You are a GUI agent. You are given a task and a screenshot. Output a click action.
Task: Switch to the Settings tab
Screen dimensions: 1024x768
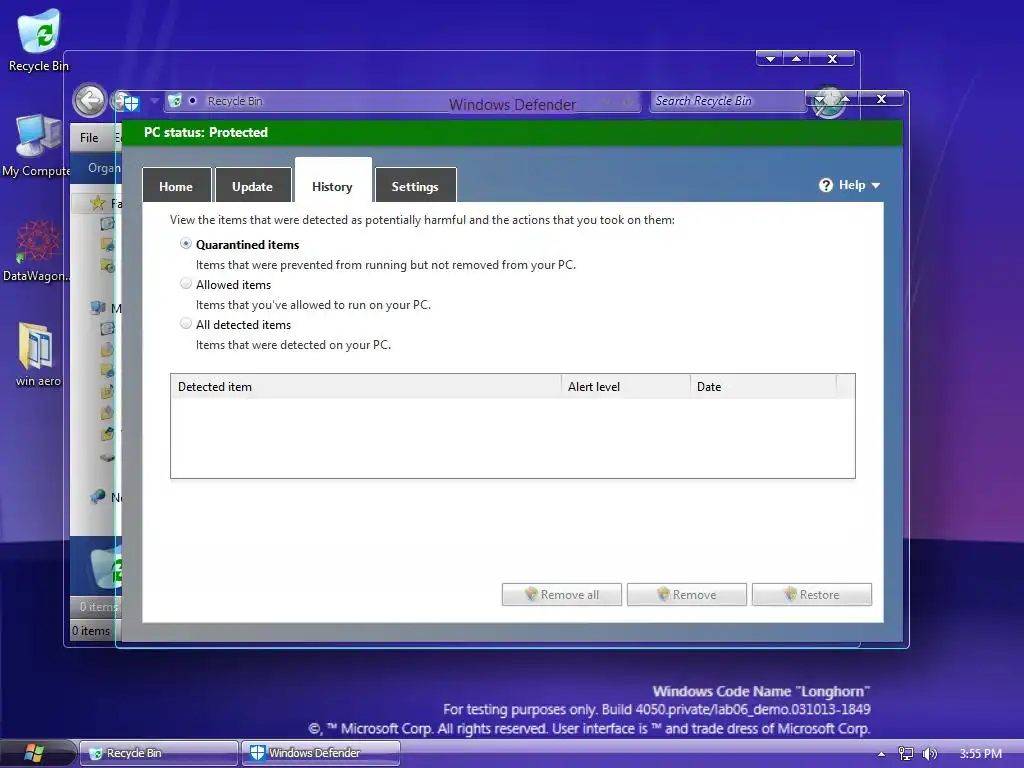[415, 186]
